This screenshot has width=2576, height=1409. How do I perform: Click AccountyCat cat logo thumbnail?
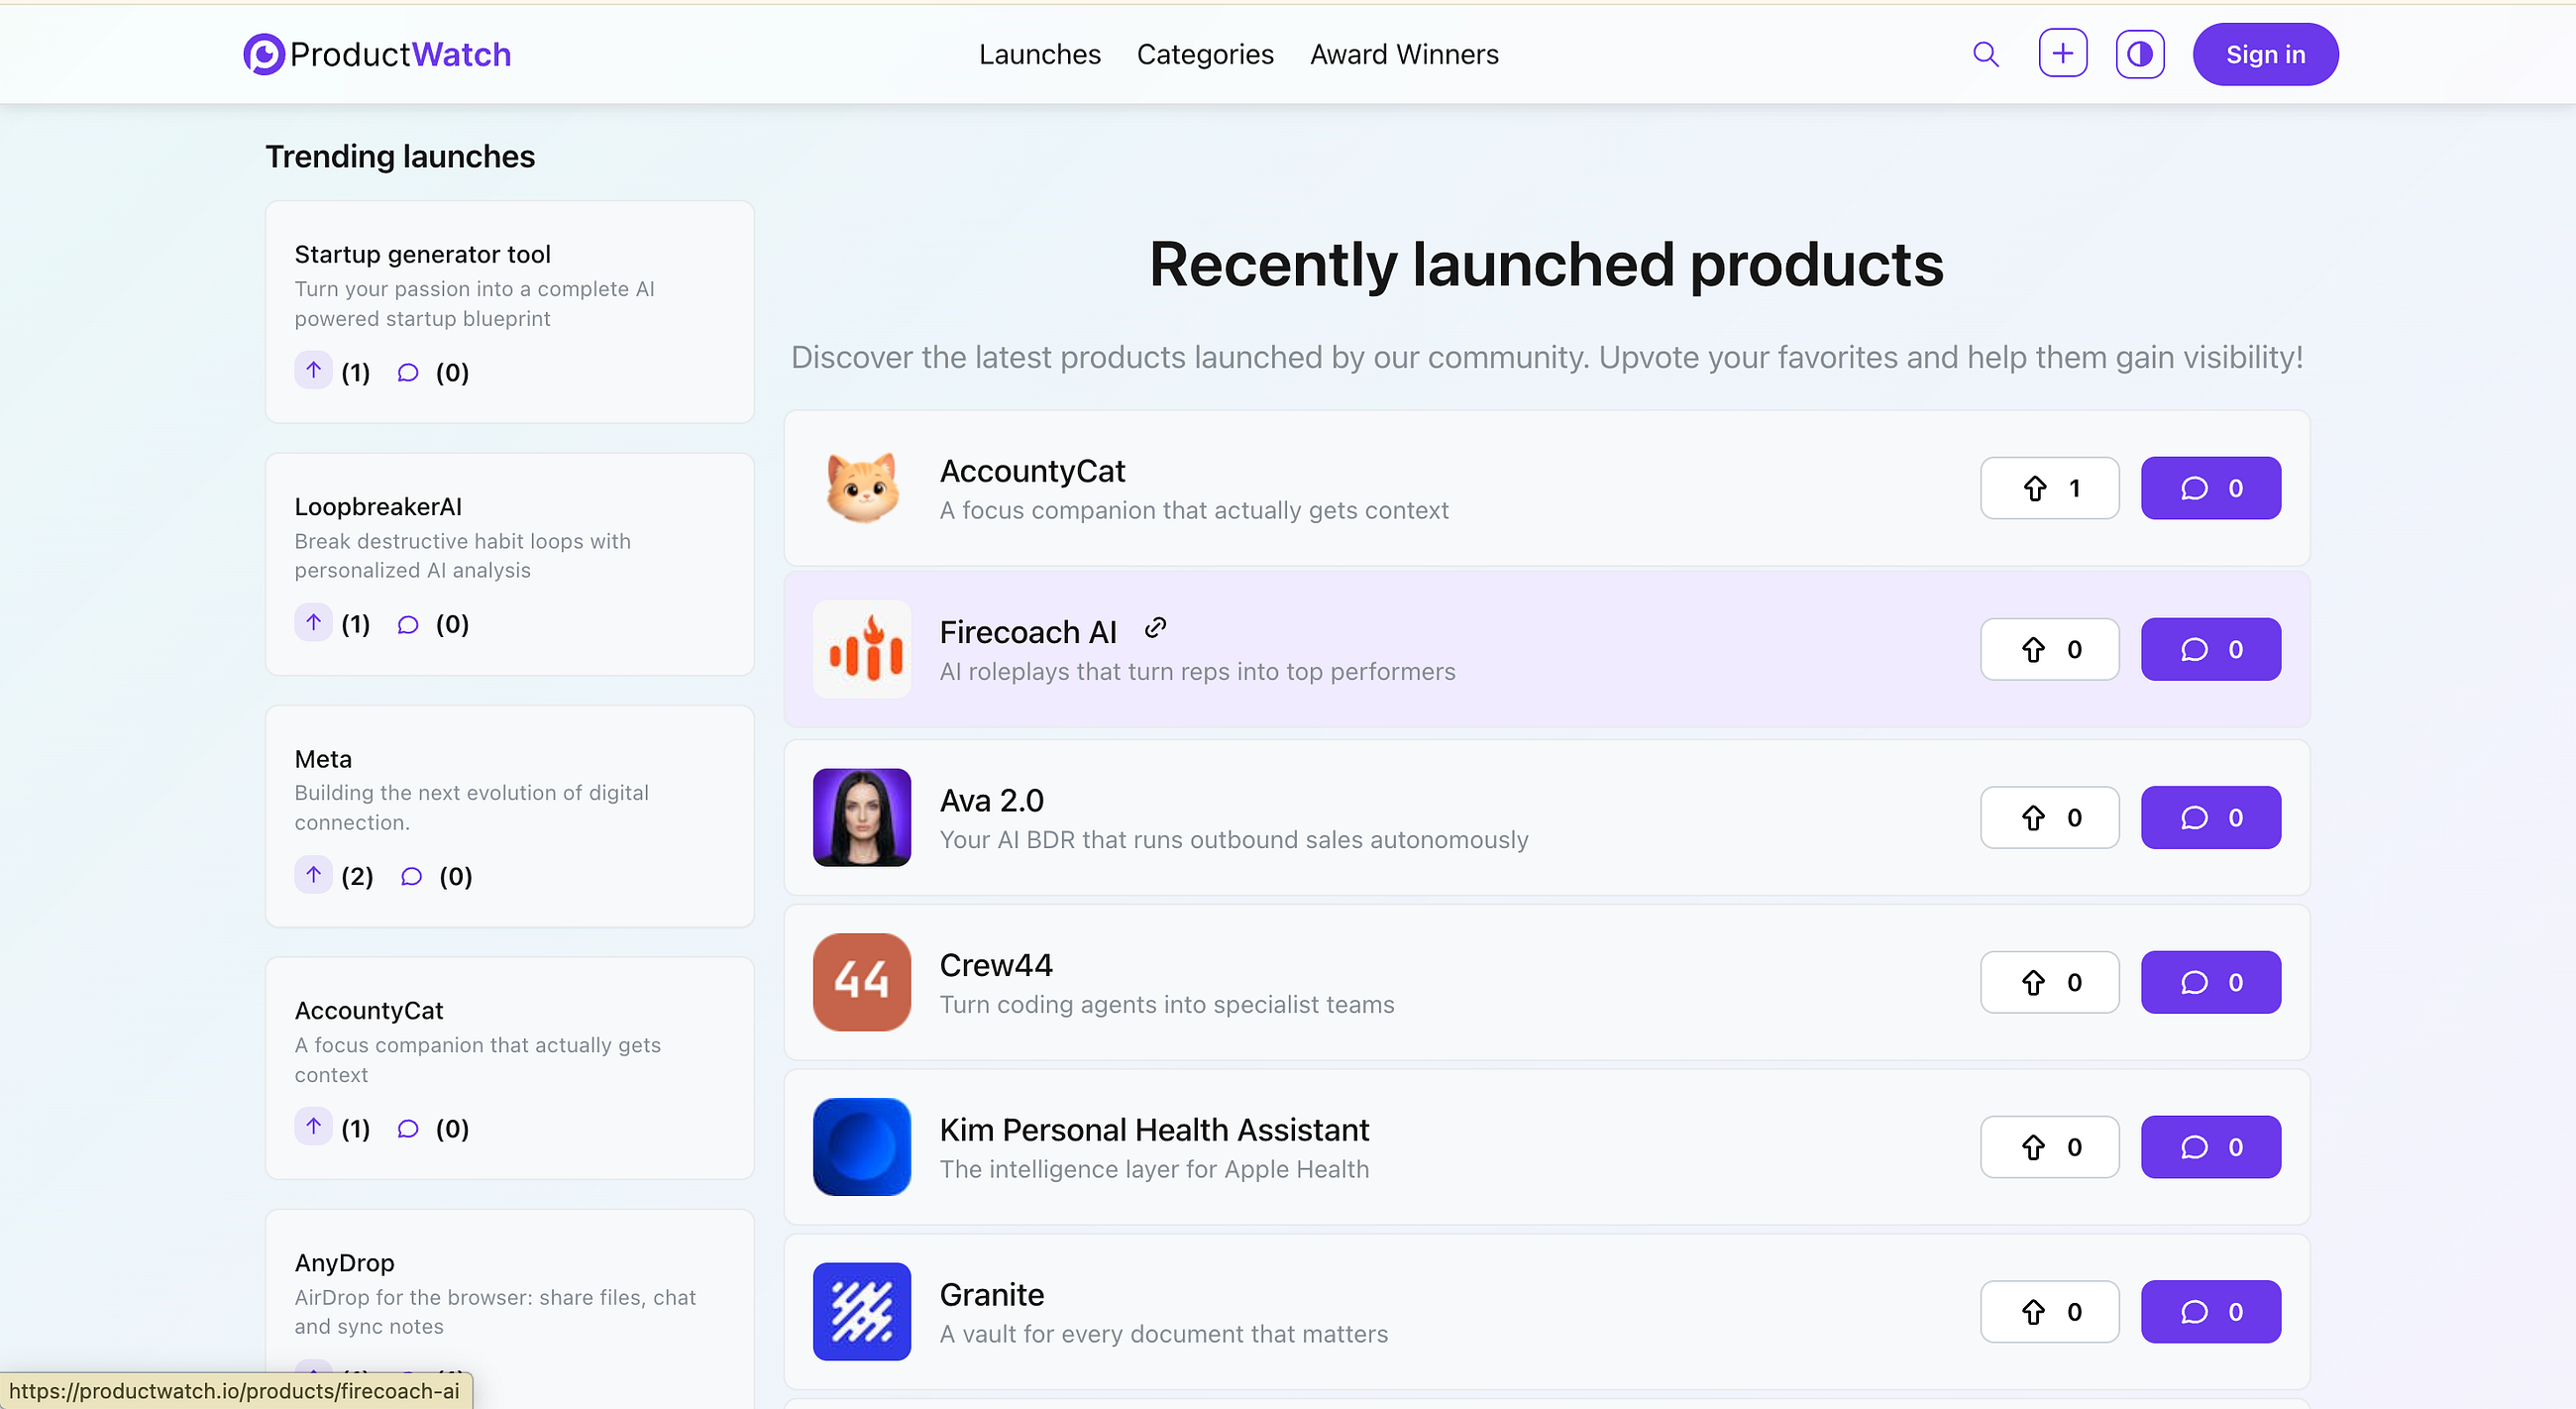click(862, 488)
